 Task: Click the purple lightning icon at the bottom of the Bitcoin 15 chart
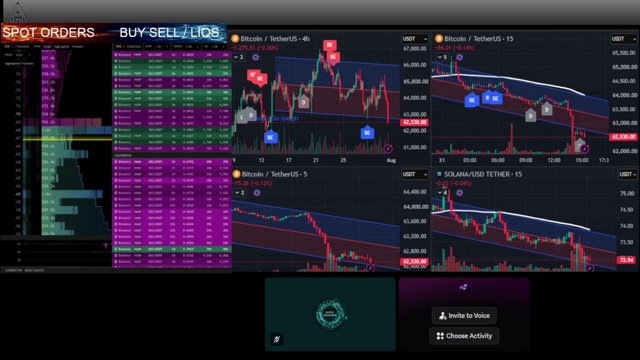click(x=585, y=149)
